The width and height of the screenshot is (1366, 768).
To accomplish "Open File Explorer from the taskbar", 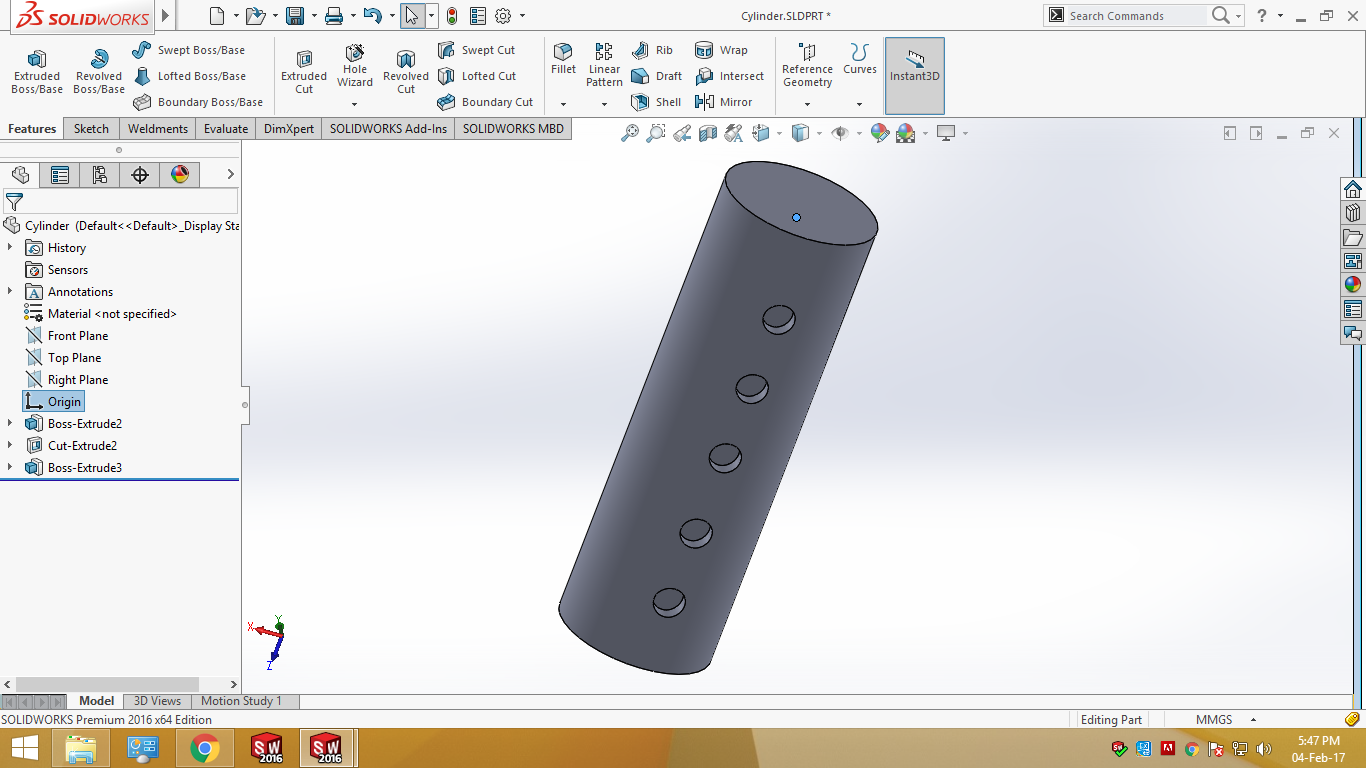I will click(81, 748).
